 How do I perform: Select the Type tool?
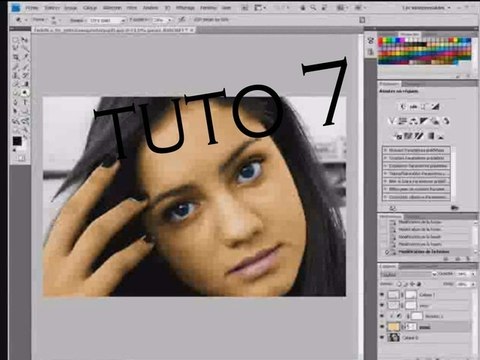tap(25, 102)
